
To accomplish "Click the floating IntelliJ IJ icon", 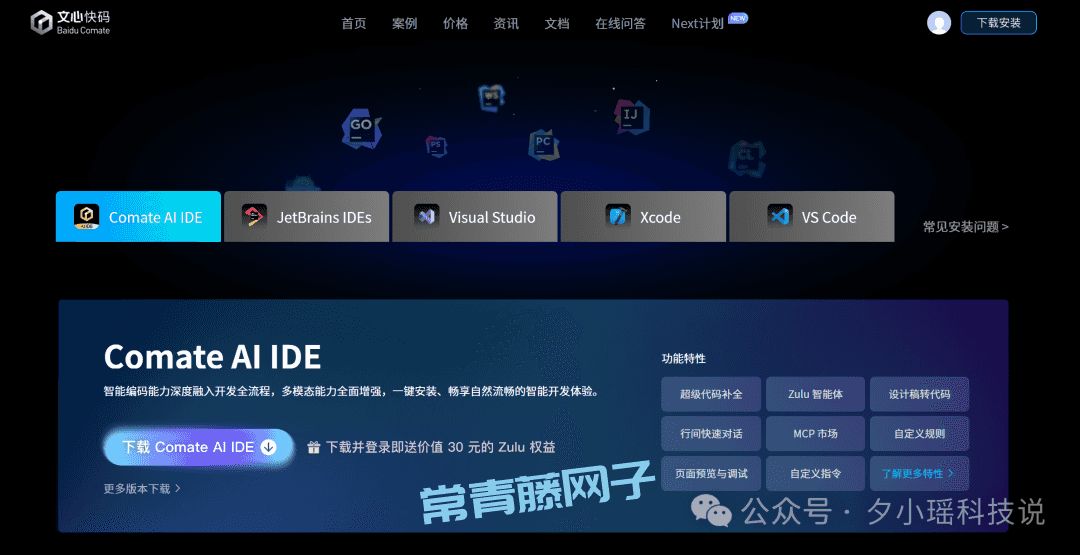I will pyautogui.click(x=631, y=116).
